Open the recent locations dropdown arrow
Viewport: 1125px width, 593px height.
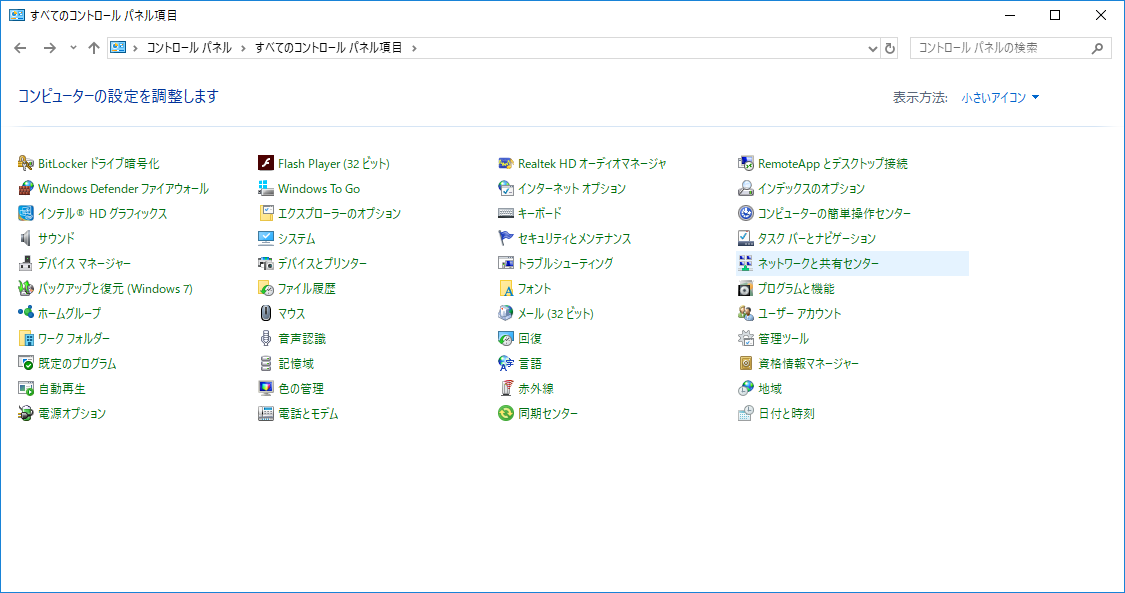click(x=73, y=48)
